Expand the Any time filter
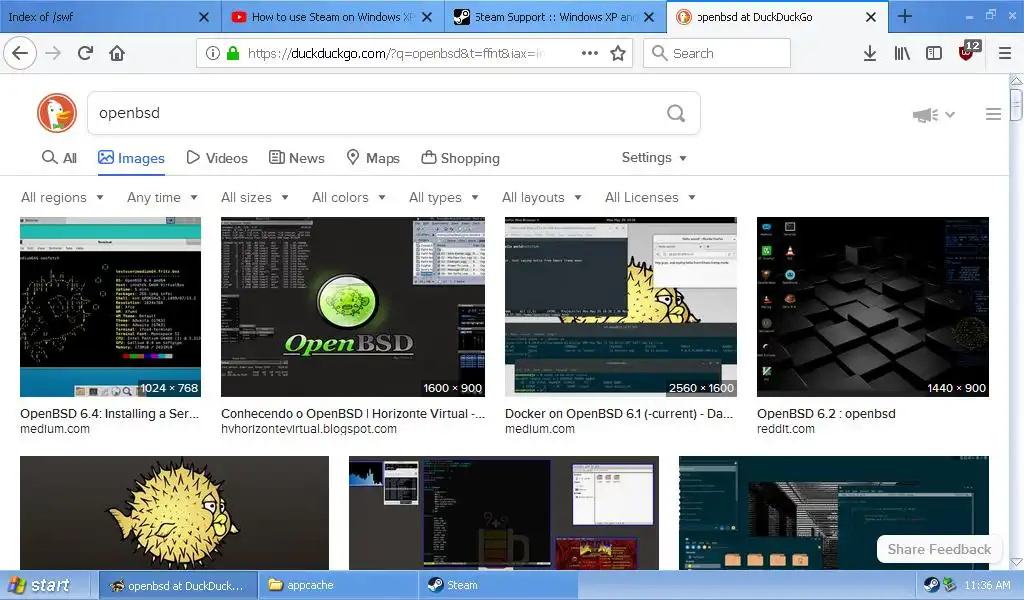This screenshot has height=600, width=1024. 162,197
